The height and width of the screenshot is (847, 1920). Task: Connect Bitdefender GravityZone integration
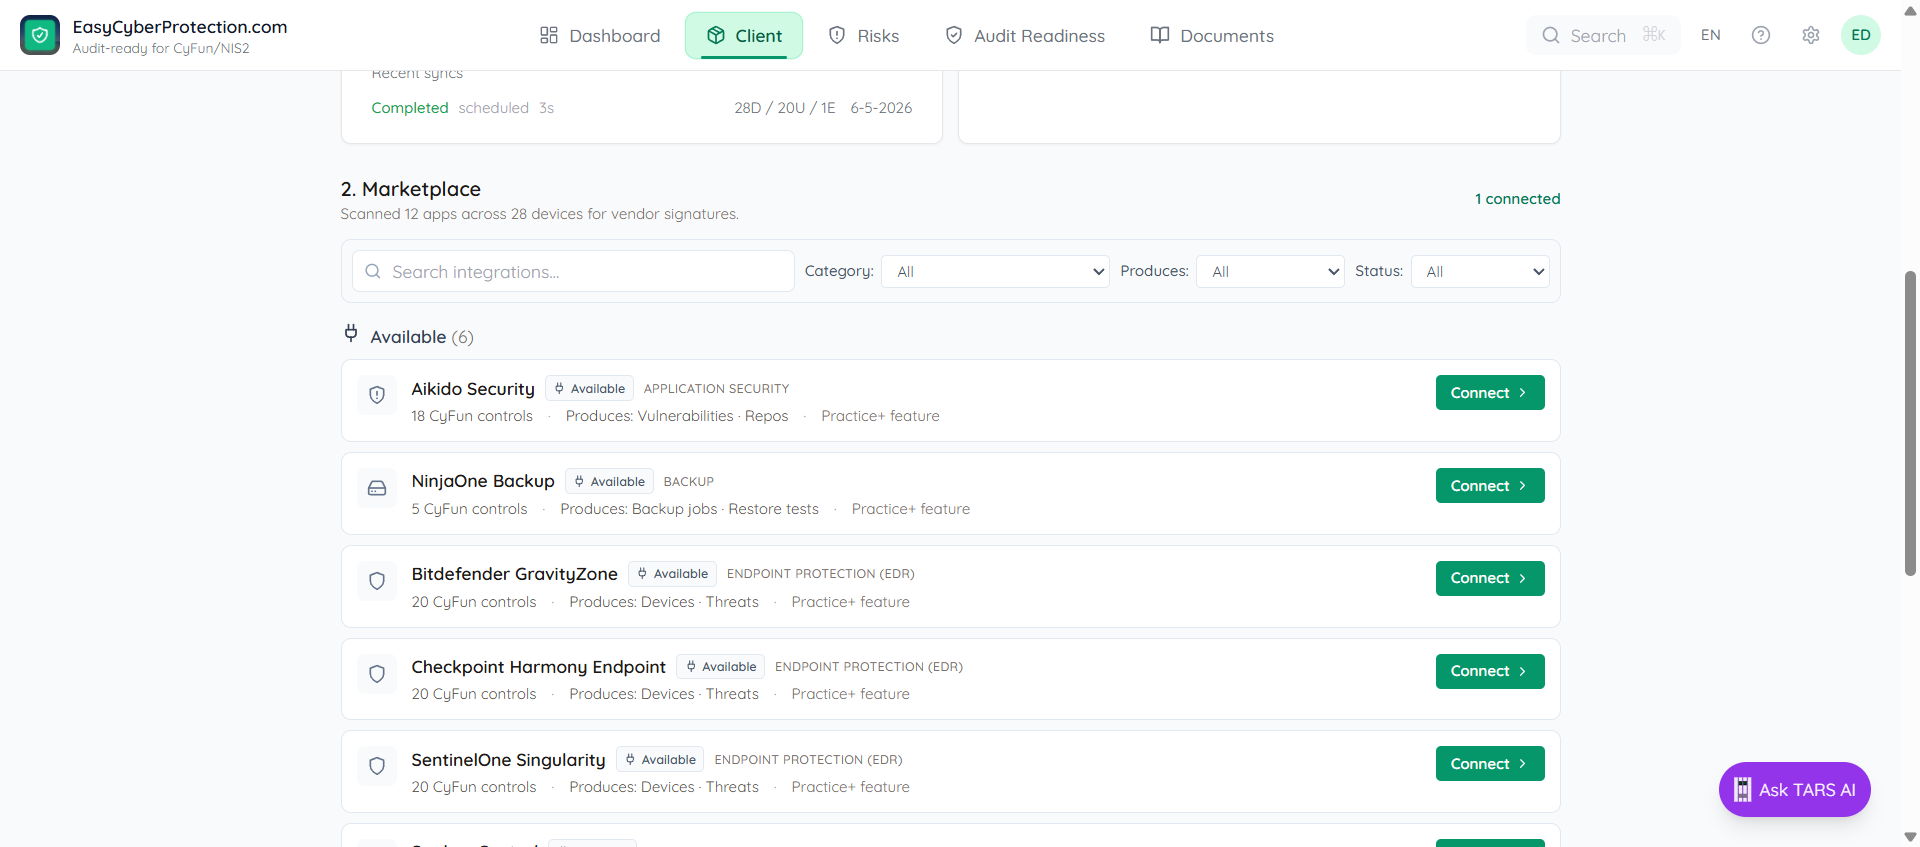tap(1490, 578)
